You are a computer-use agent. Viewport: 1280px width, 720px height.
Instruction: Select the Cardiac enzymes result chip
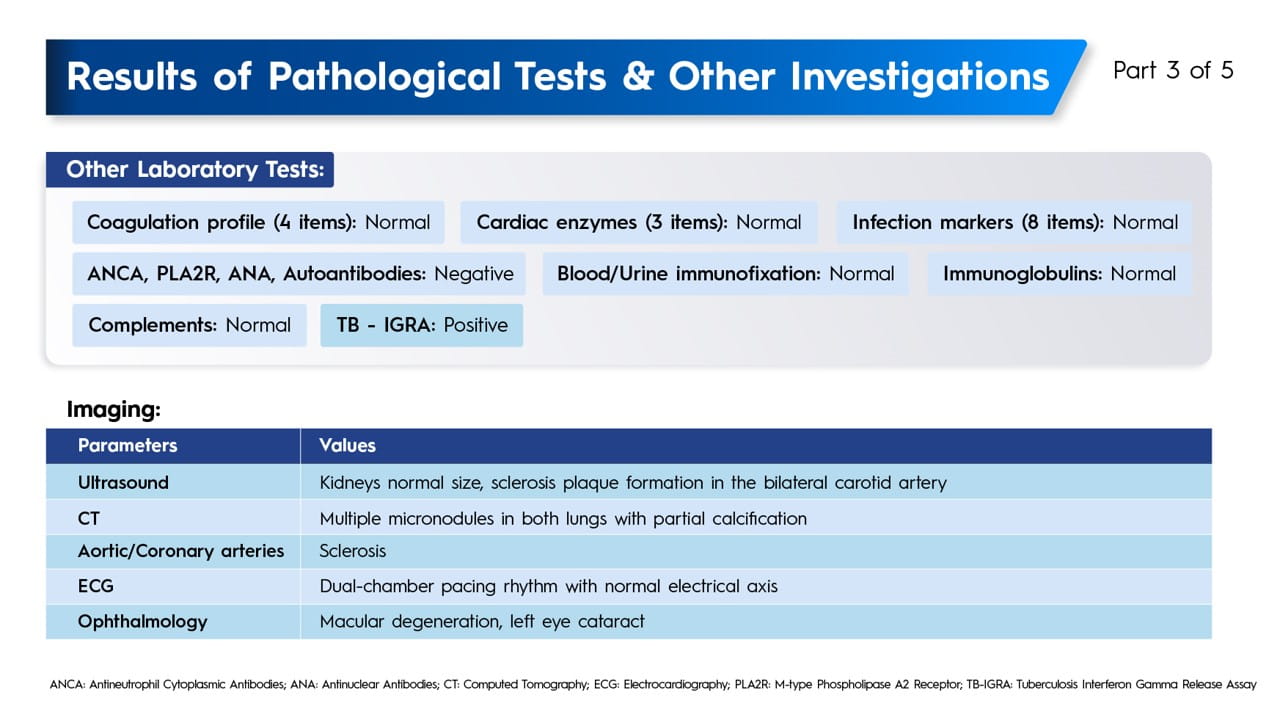[639, 222]
